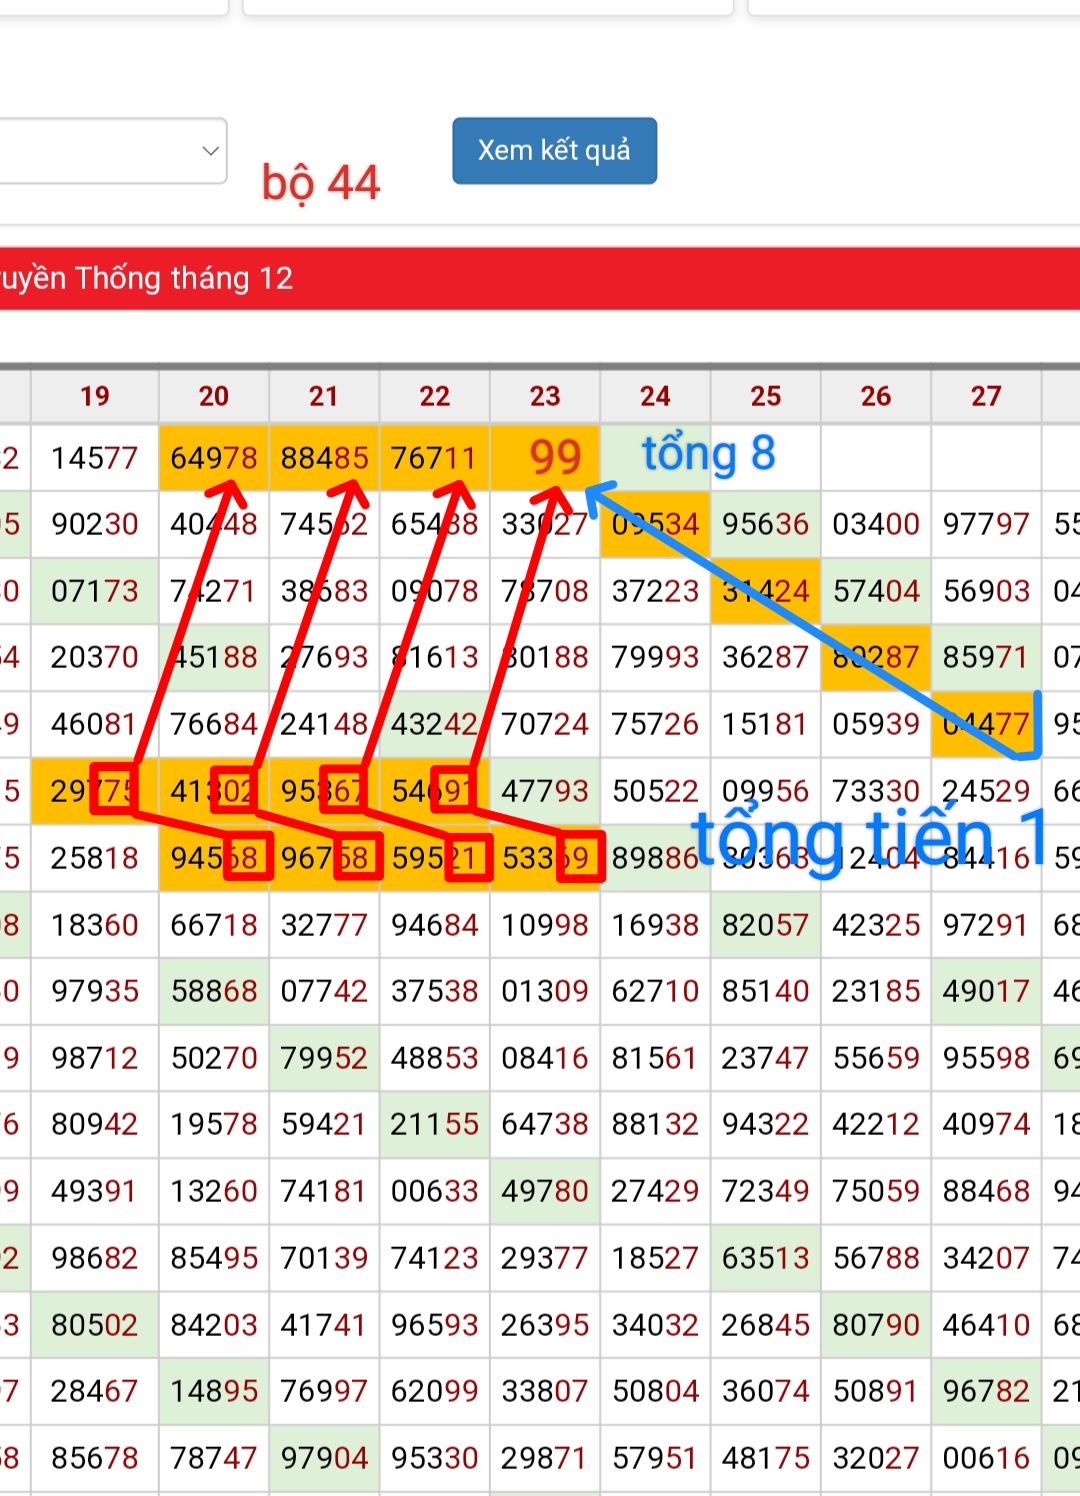Click cell 25818

(95, 858)
